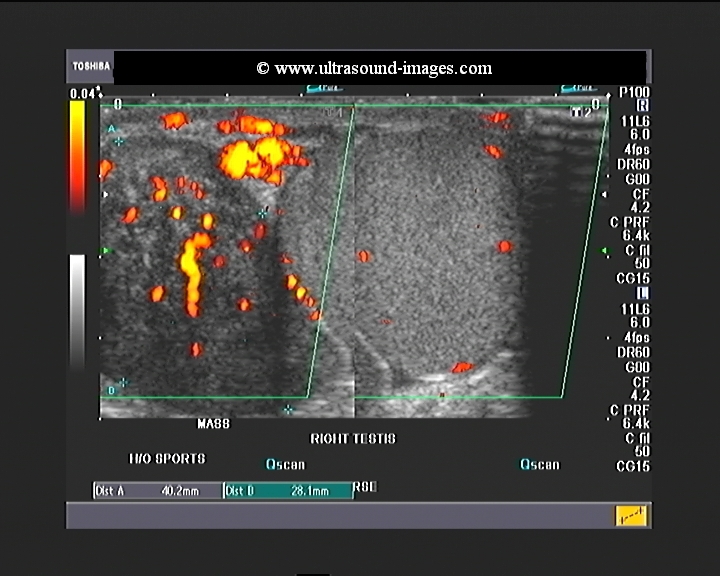Screen dimensions: 720x576
Task: Click the MASS annotation under the left image
Action: [213, 424]
